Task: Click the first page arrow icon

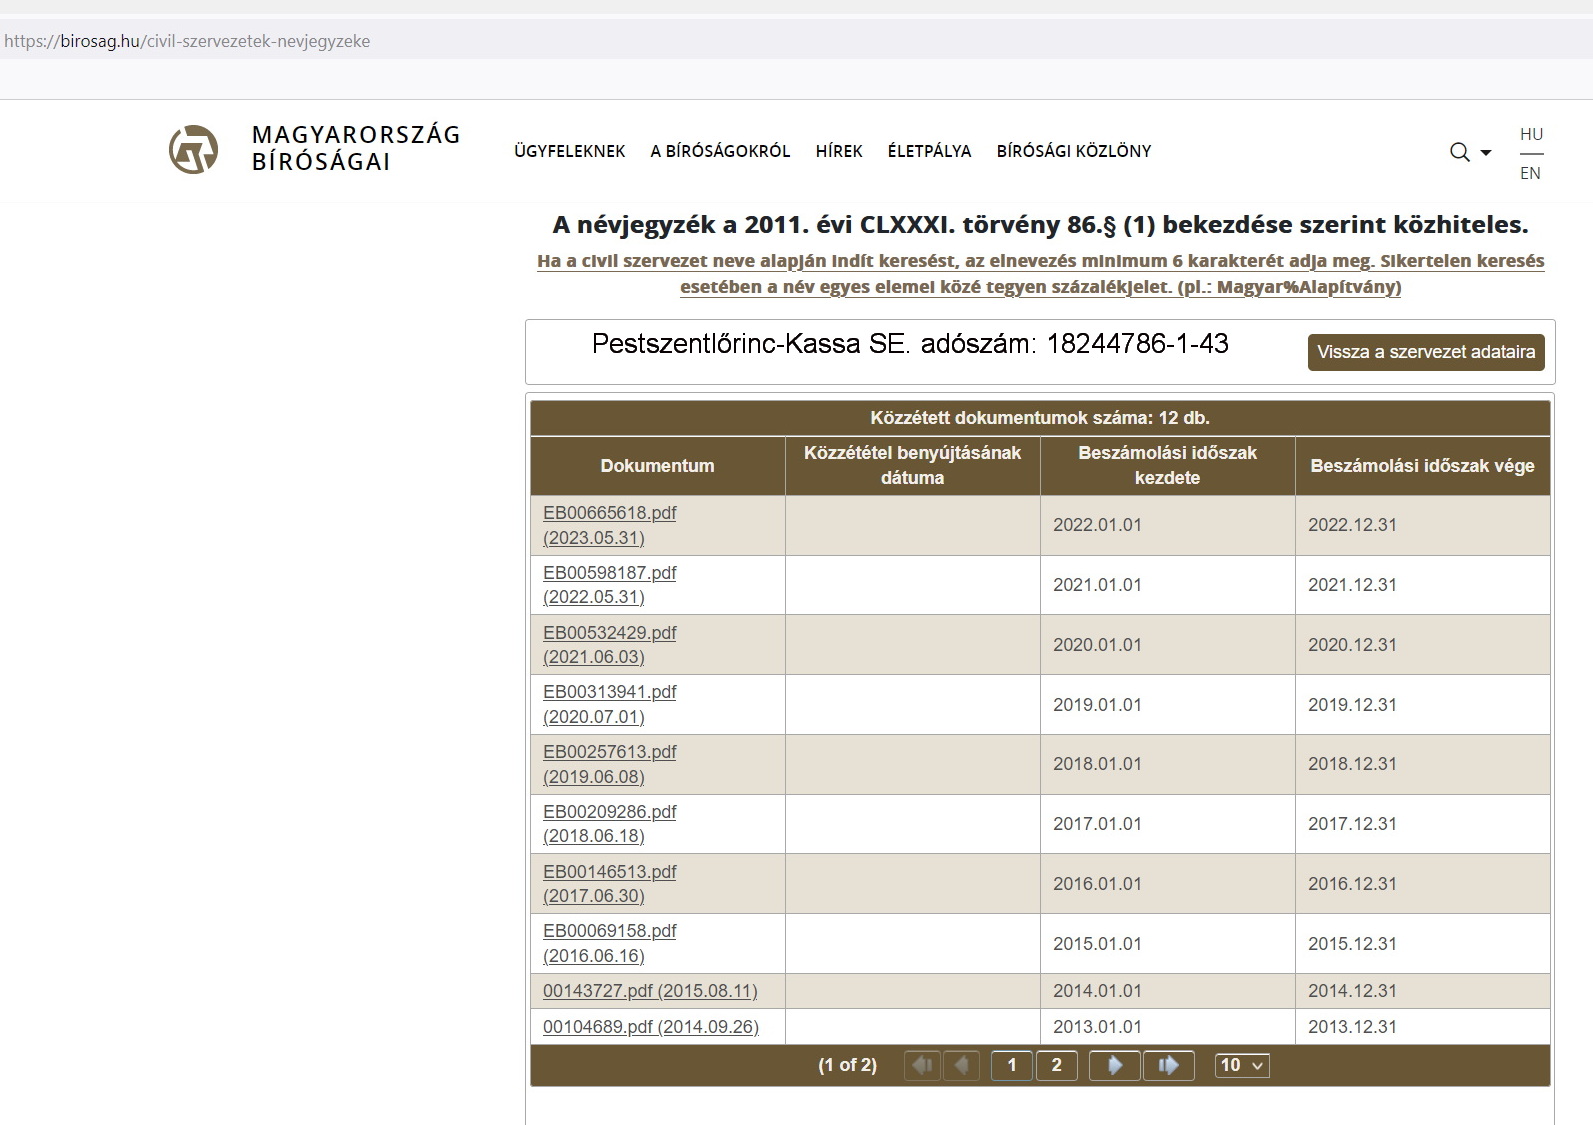Action: point(921,1066)
